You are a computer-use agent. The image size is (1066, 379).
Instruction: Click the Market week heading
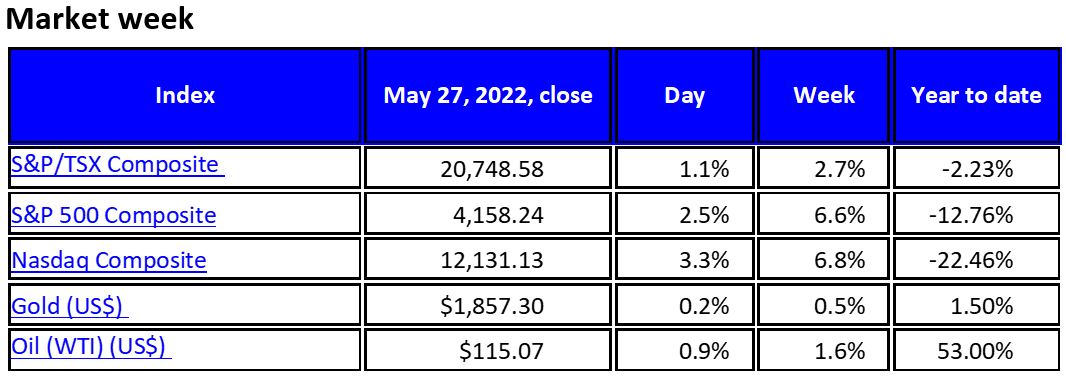[100, 19]
